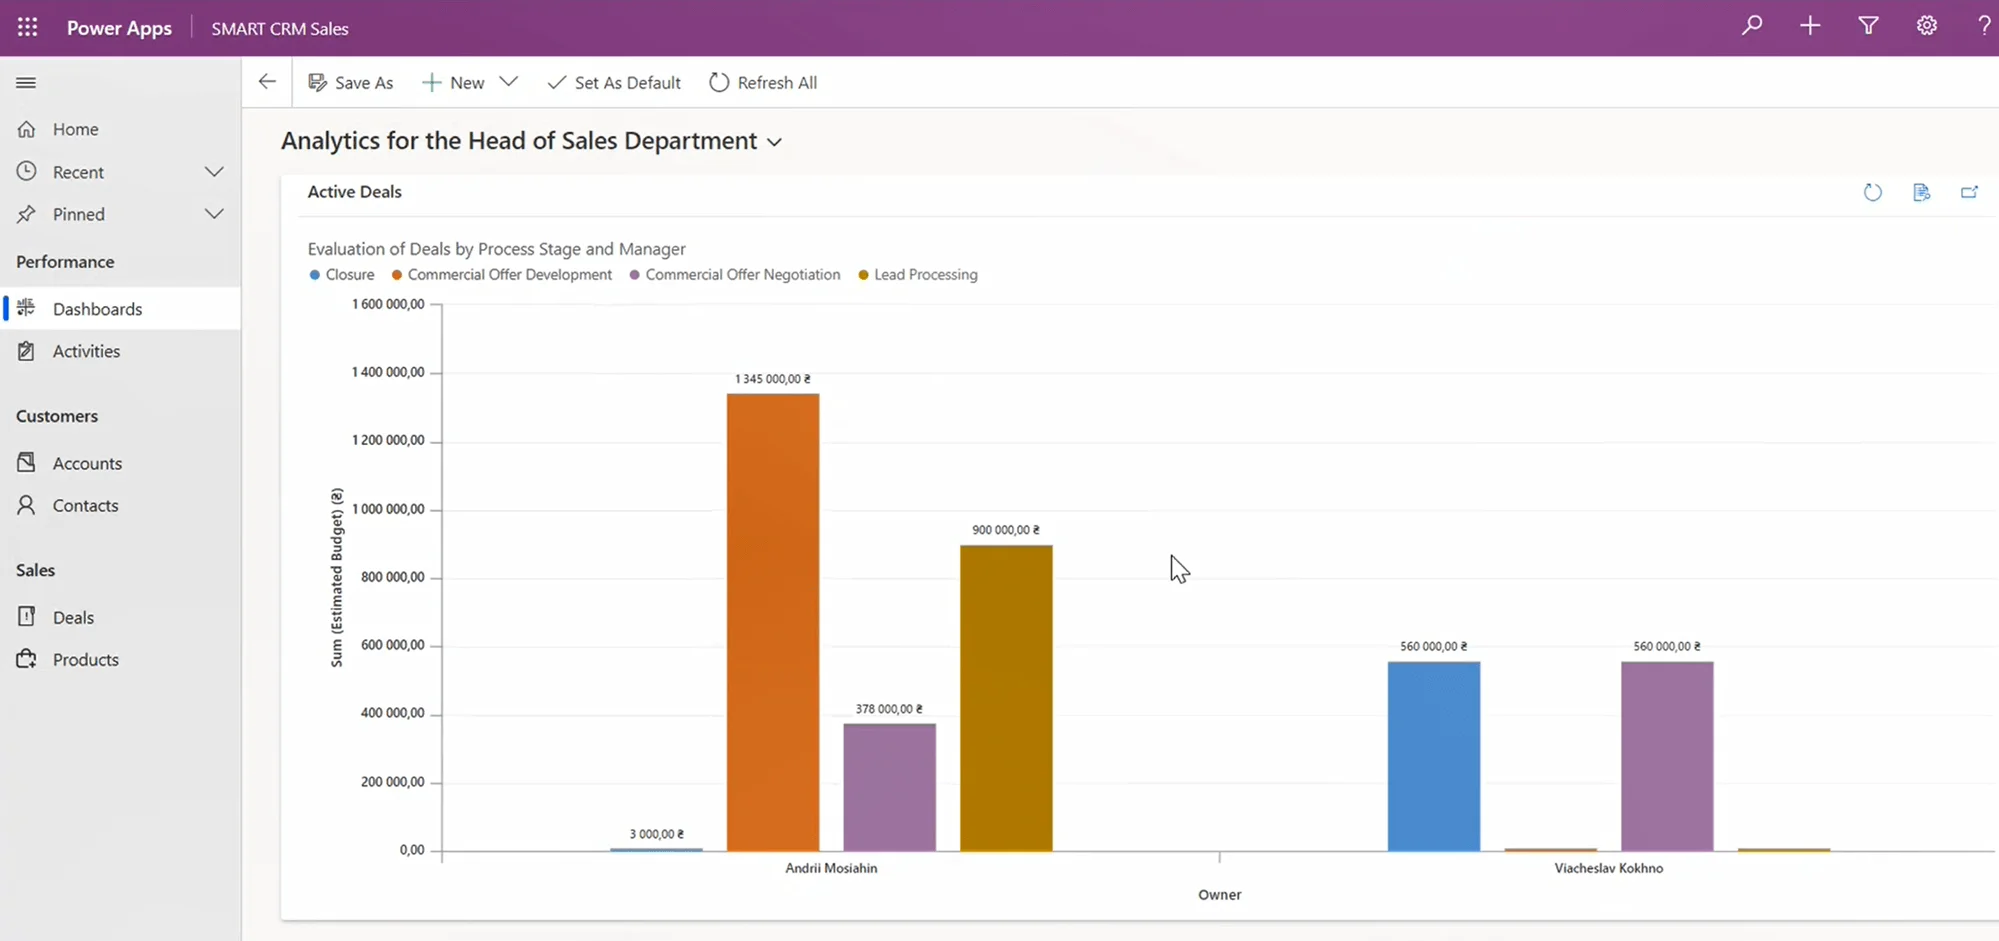Open the settings gear icon
Viewport: 1999px width, 941px height.
pos(1926,27)
